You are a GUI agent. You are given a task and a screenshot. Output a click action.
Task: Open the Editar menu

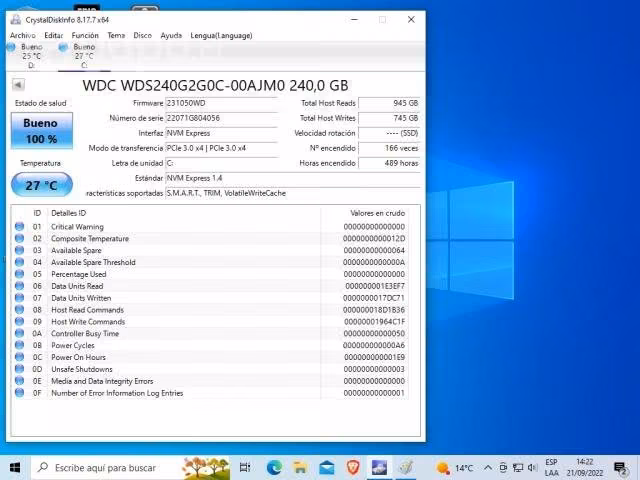(x=53, y=36)
